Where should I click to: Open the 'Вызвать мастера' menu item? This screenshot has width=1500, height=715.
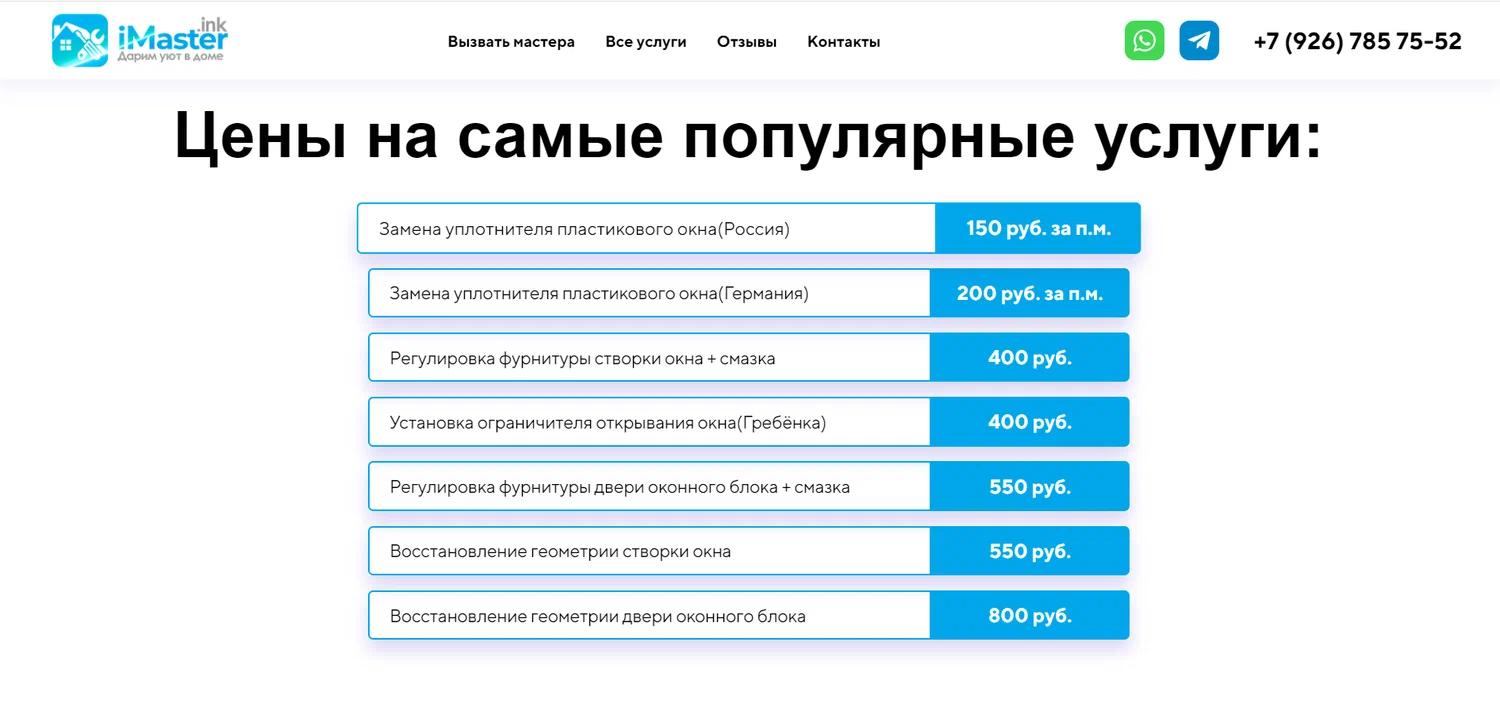[511, 41]
